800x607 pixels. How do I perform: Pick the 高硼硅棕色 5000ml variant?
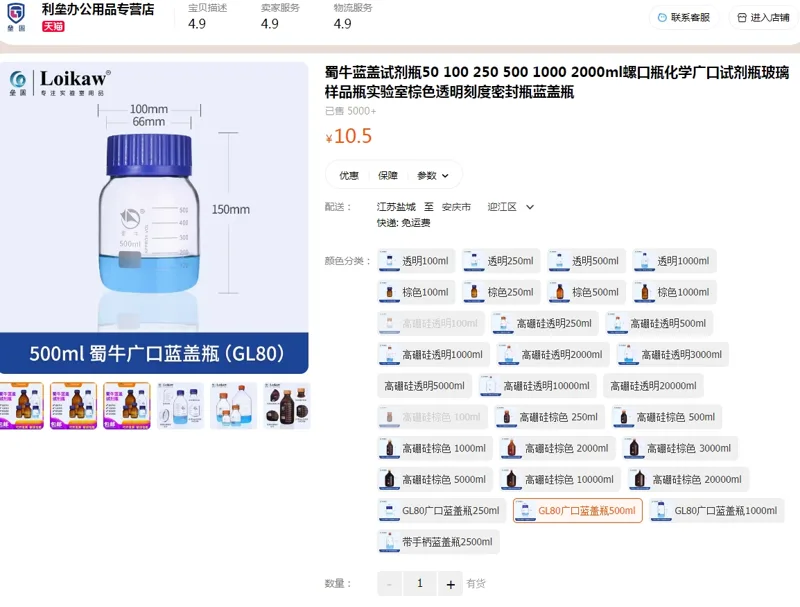point(435,479)
